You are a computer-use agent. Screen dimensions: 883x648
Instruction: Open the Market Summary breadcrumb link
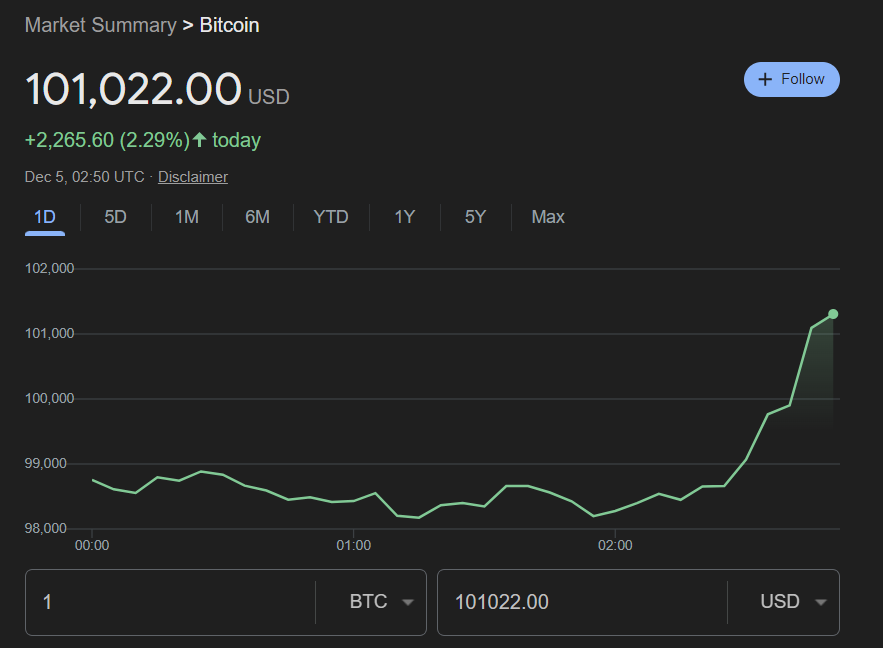pos(101,25)
